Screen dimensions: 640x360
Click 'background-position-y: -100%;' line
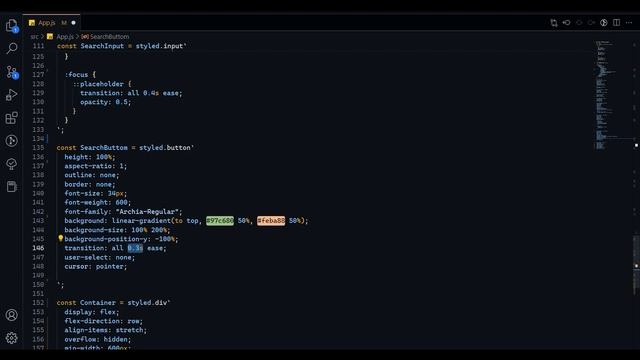(x=121, y=239)
